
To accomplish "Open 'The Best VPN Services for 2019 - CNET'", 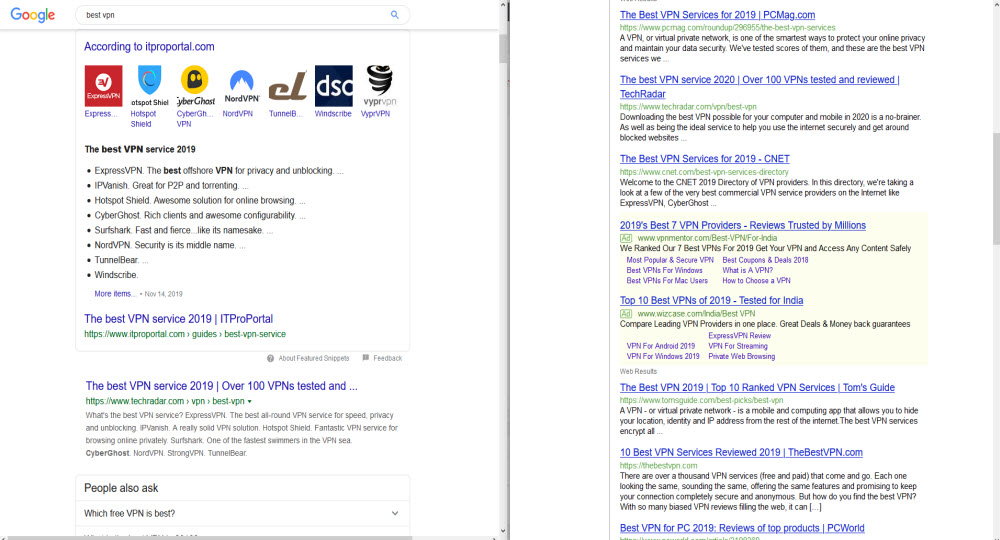I will [705, 159].
